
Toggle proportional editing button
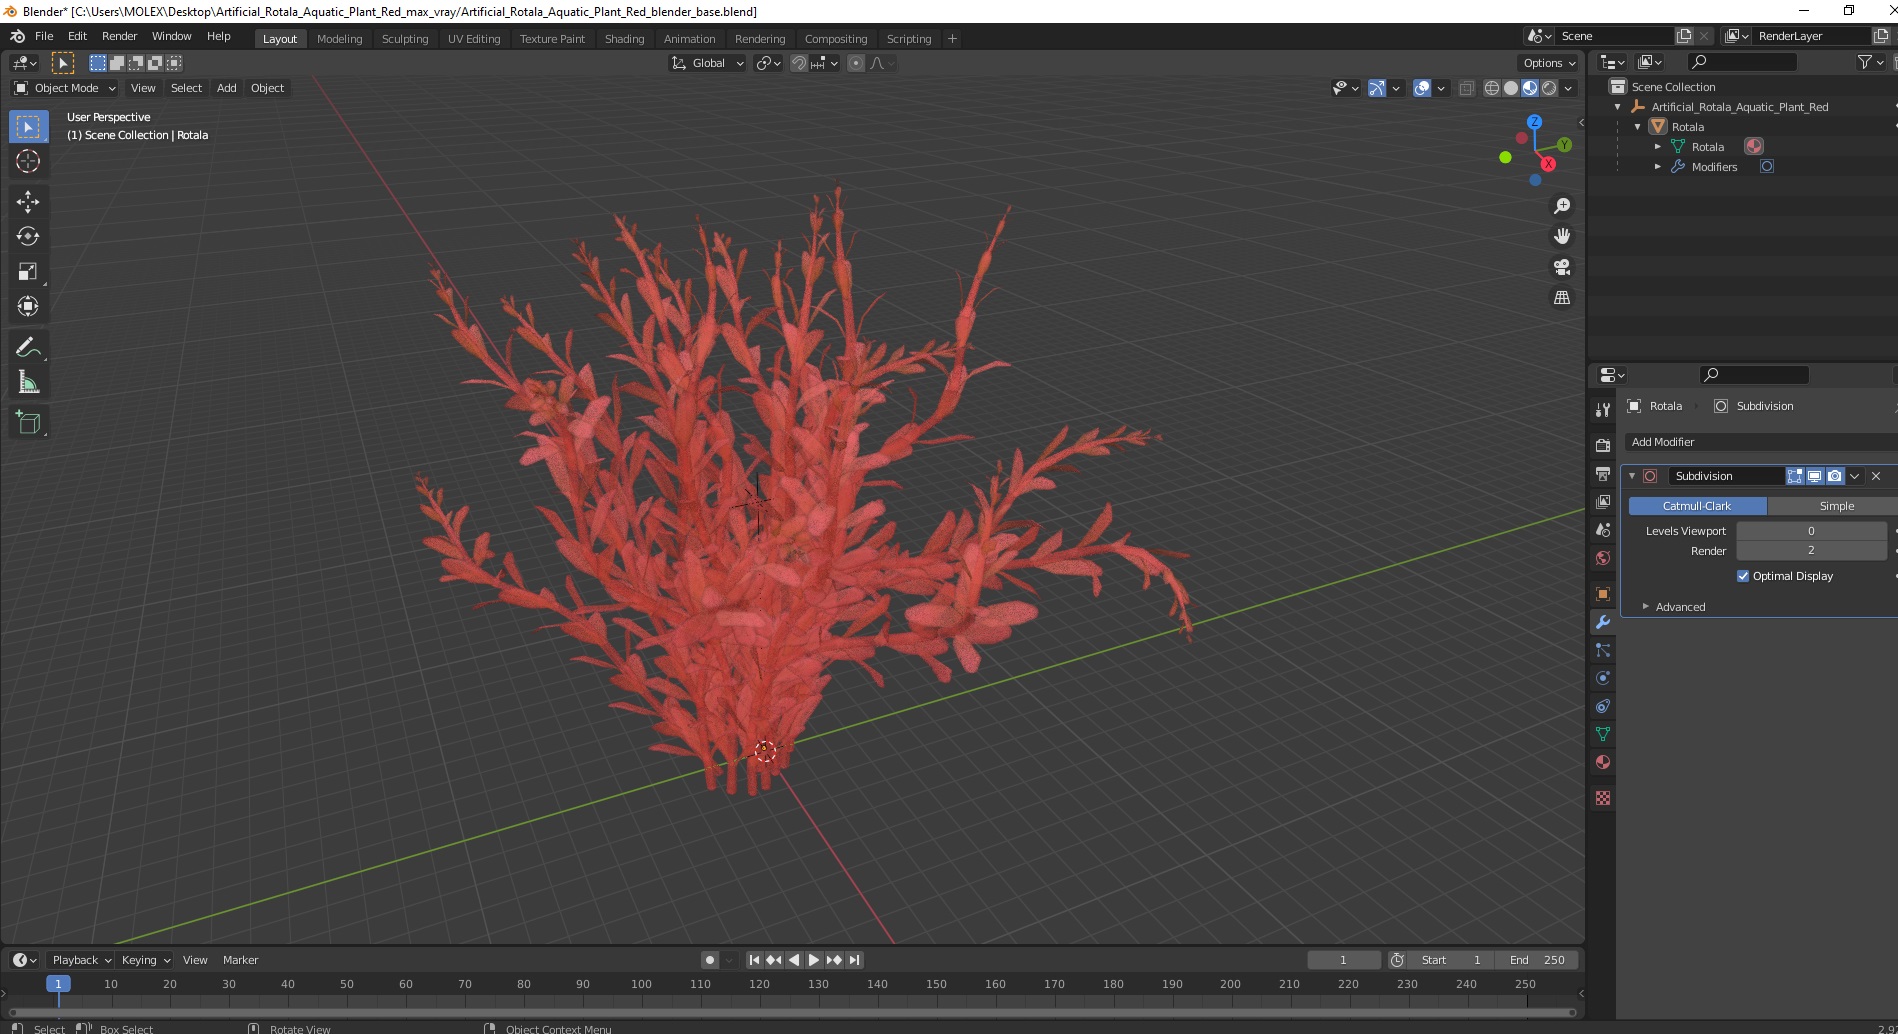point(856,63)
